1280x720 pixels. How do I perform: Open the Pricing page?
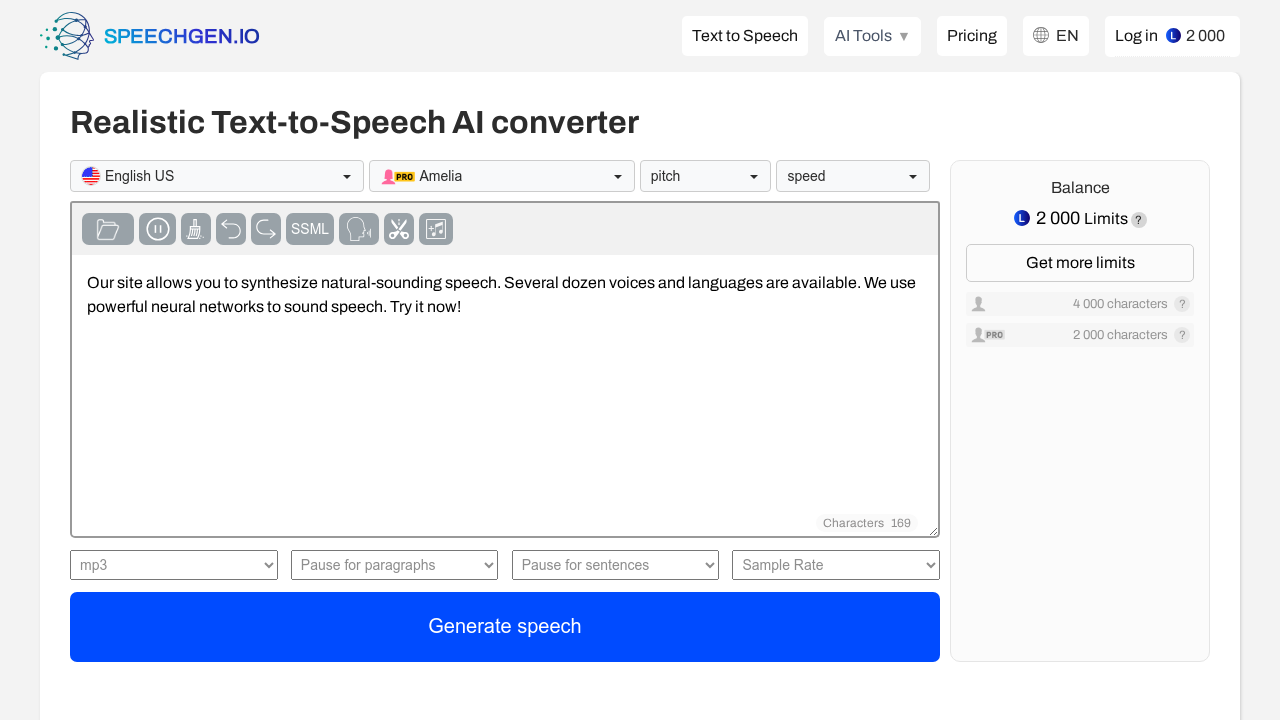[971, 36]
